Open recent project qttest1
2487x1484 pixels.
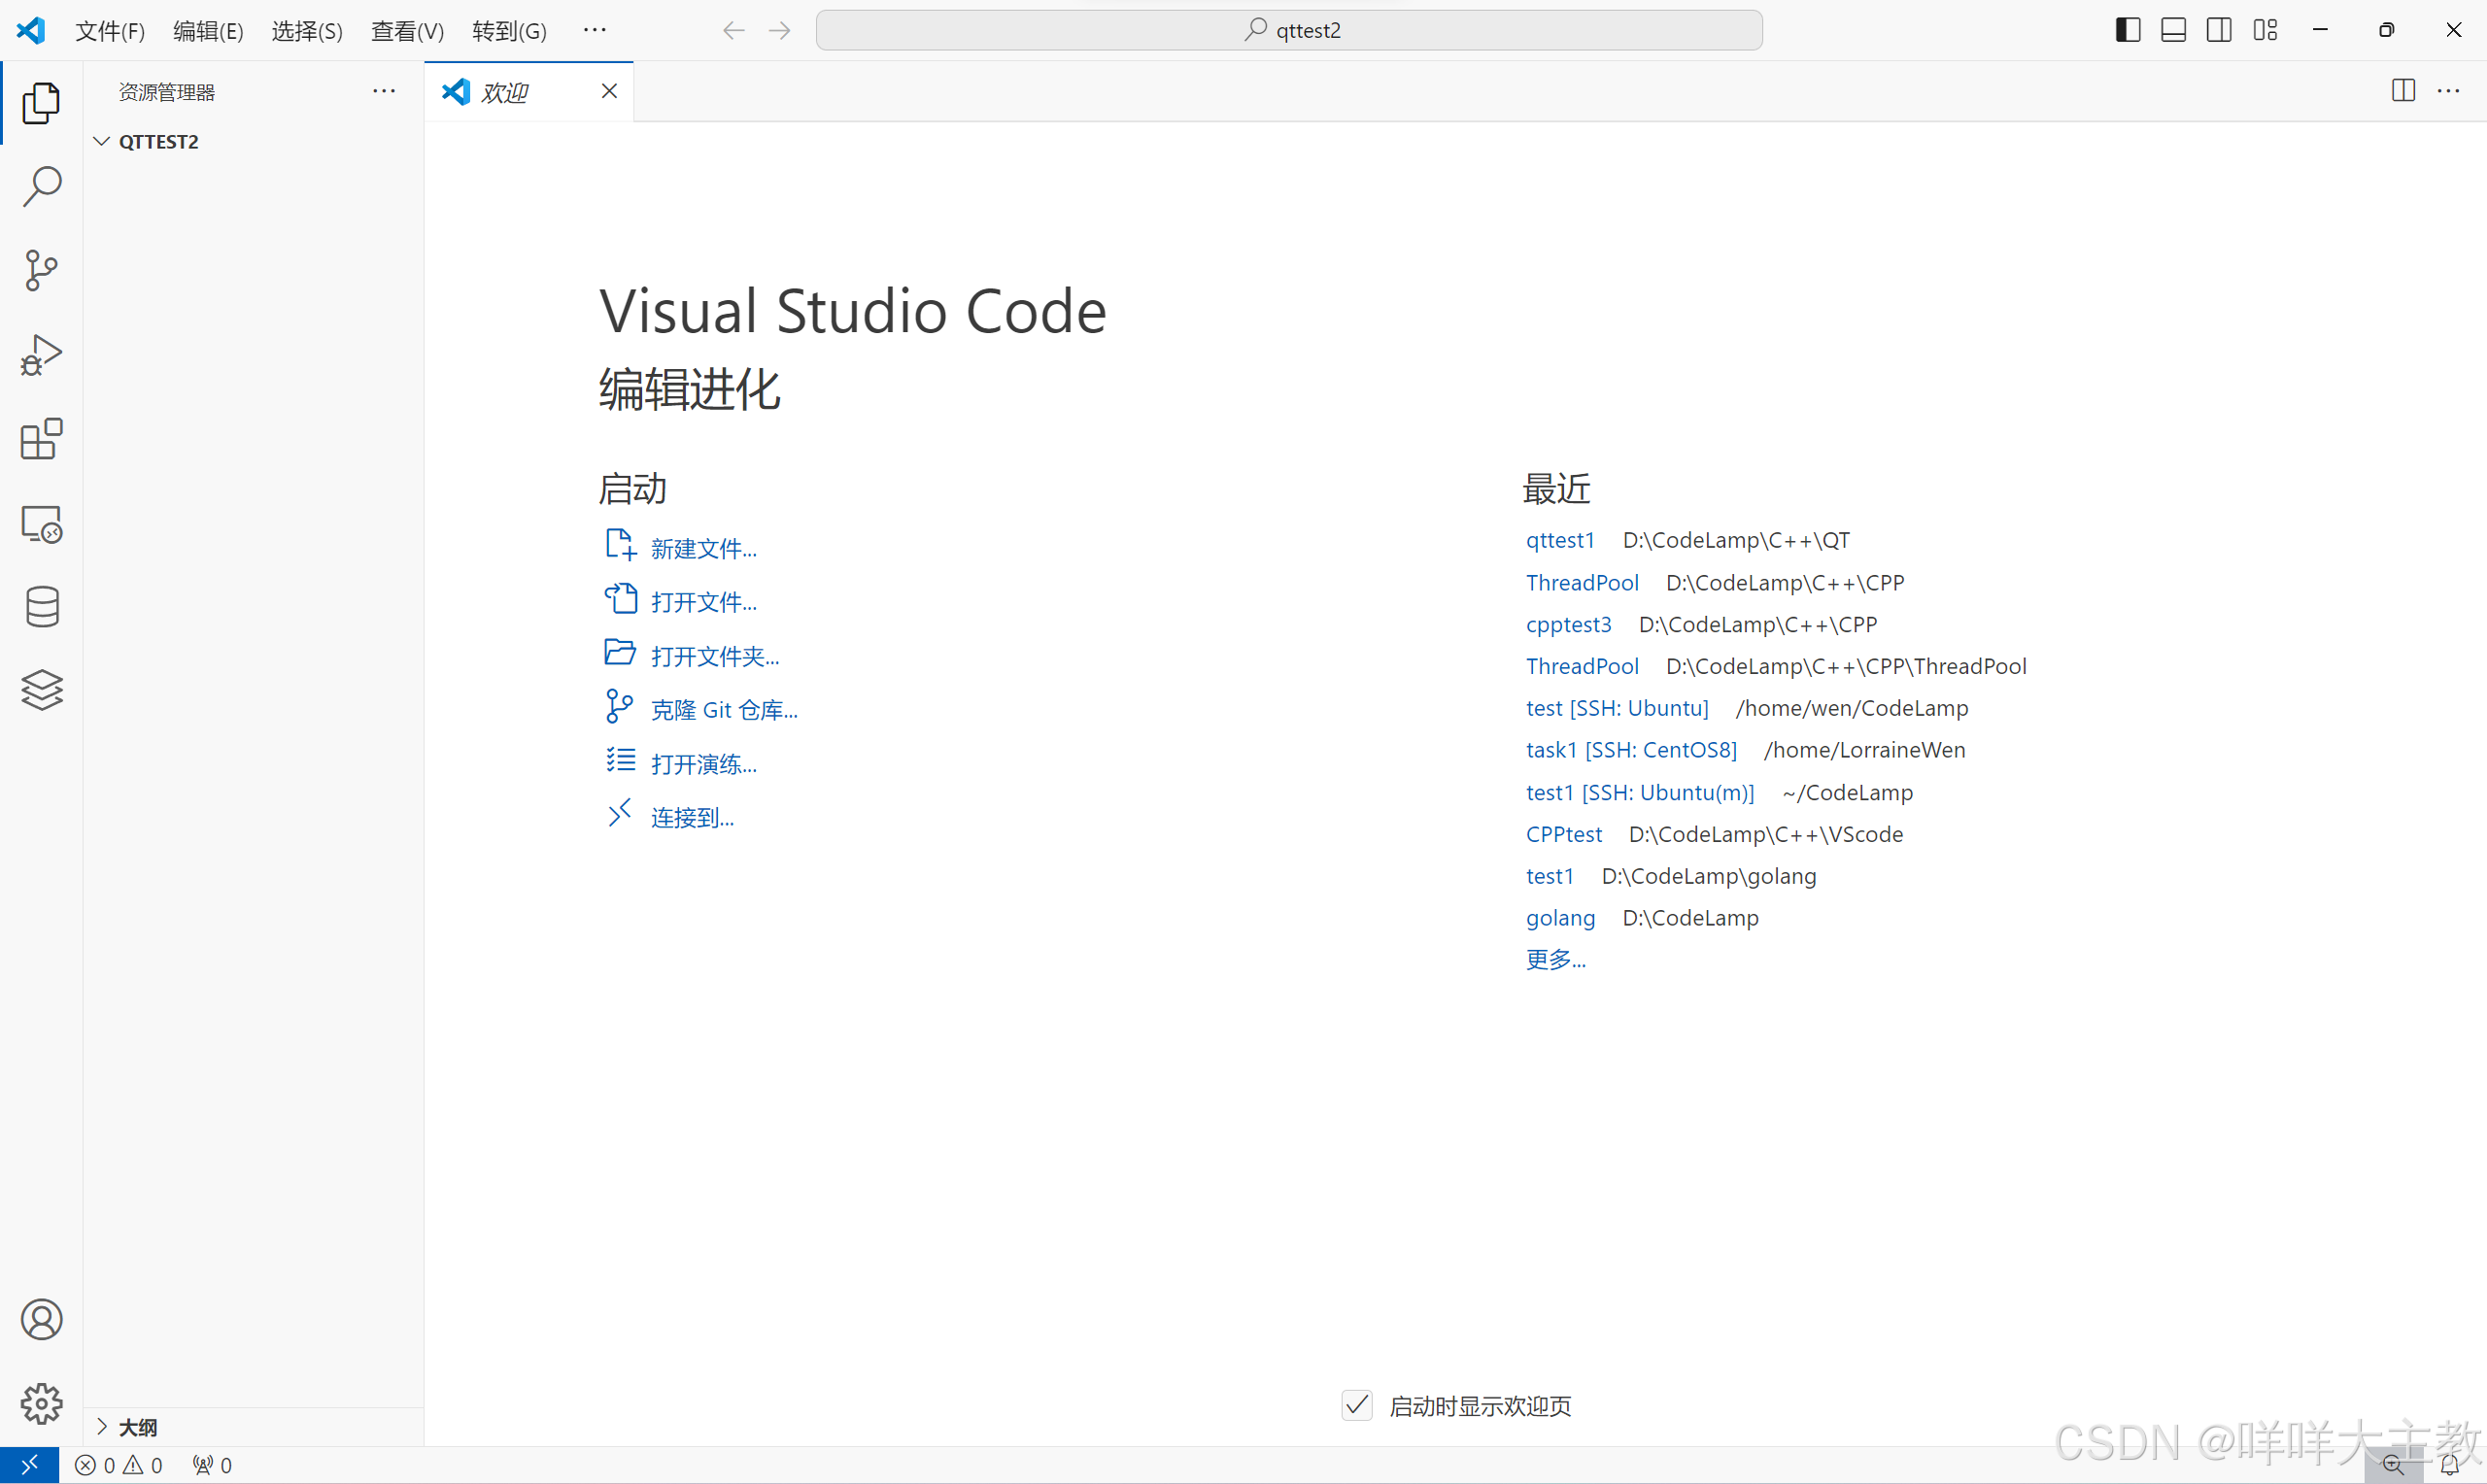1559,540
